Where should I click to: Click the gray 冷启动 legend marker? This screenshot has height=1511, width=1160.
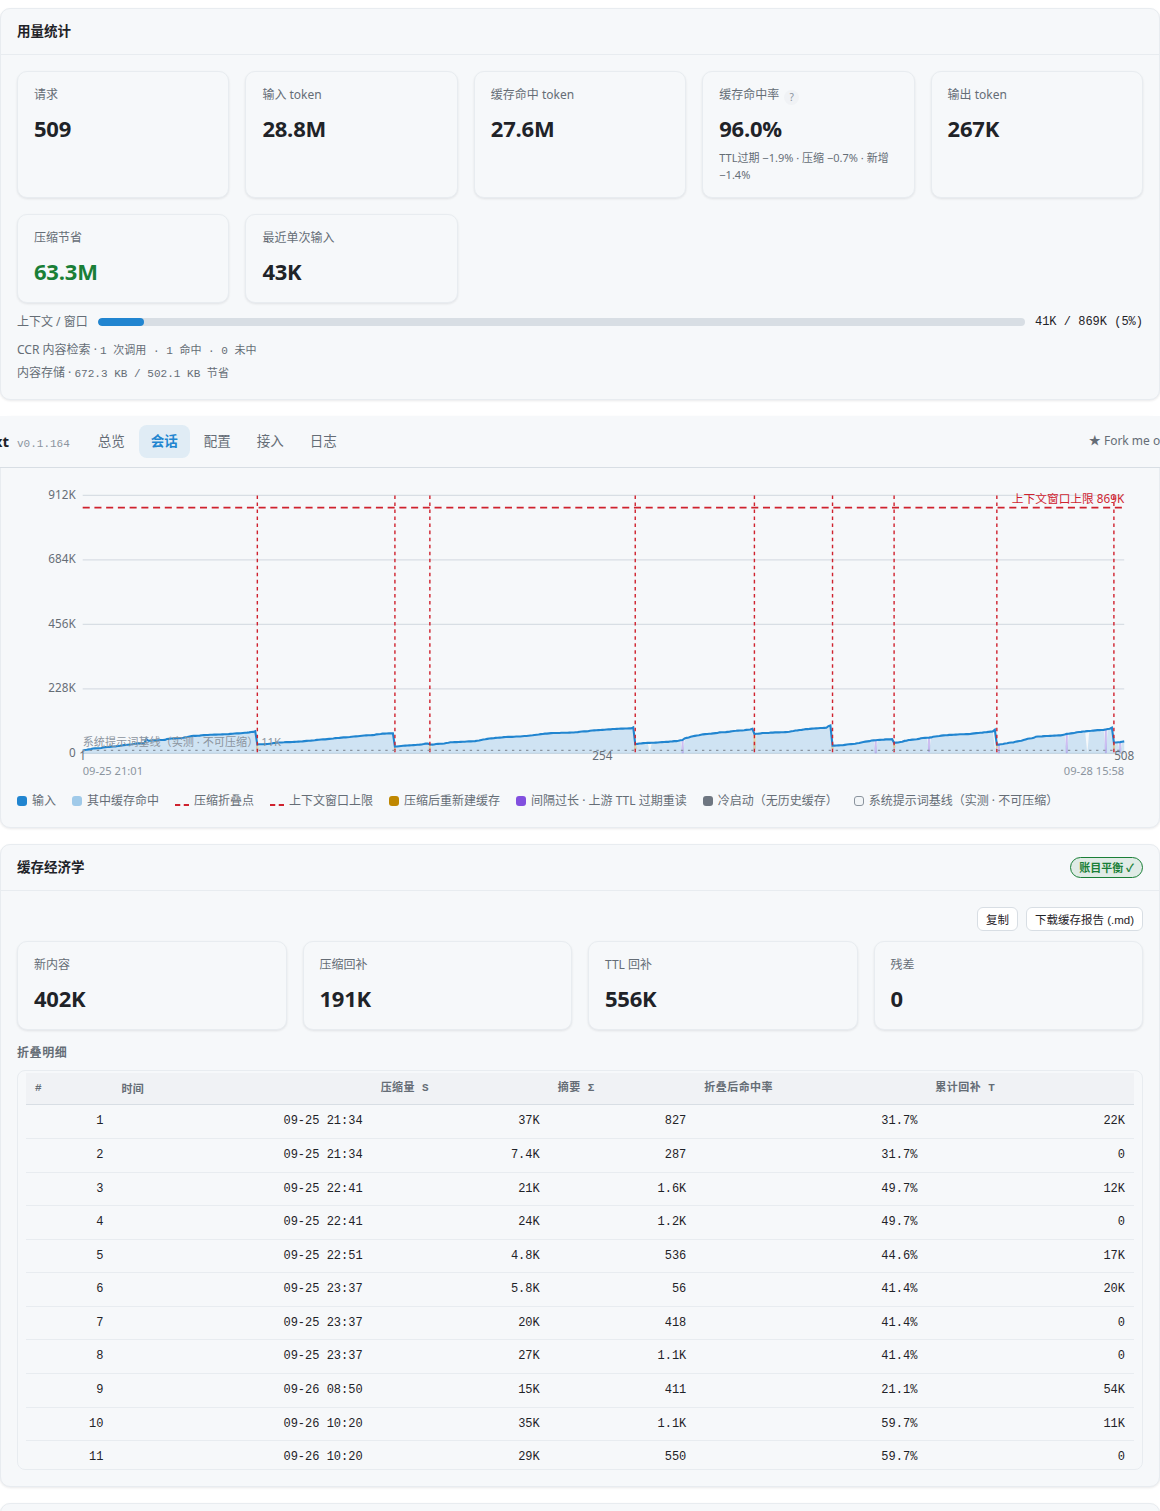coord(708,801)
